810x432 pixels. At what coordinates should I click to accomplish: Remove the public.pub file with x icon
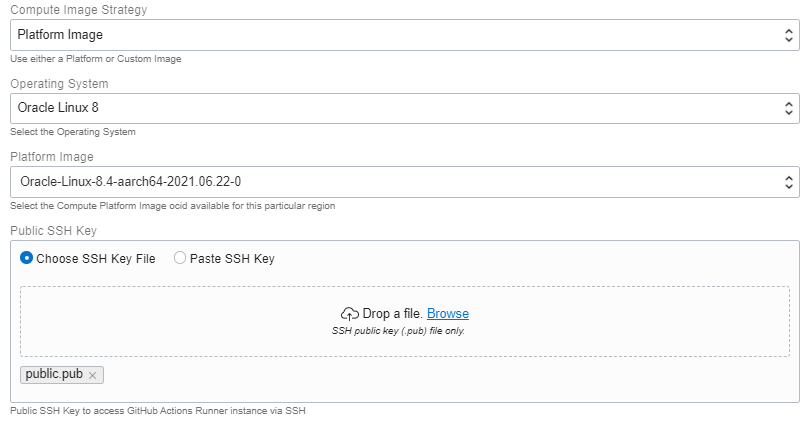tap(92, 375)
